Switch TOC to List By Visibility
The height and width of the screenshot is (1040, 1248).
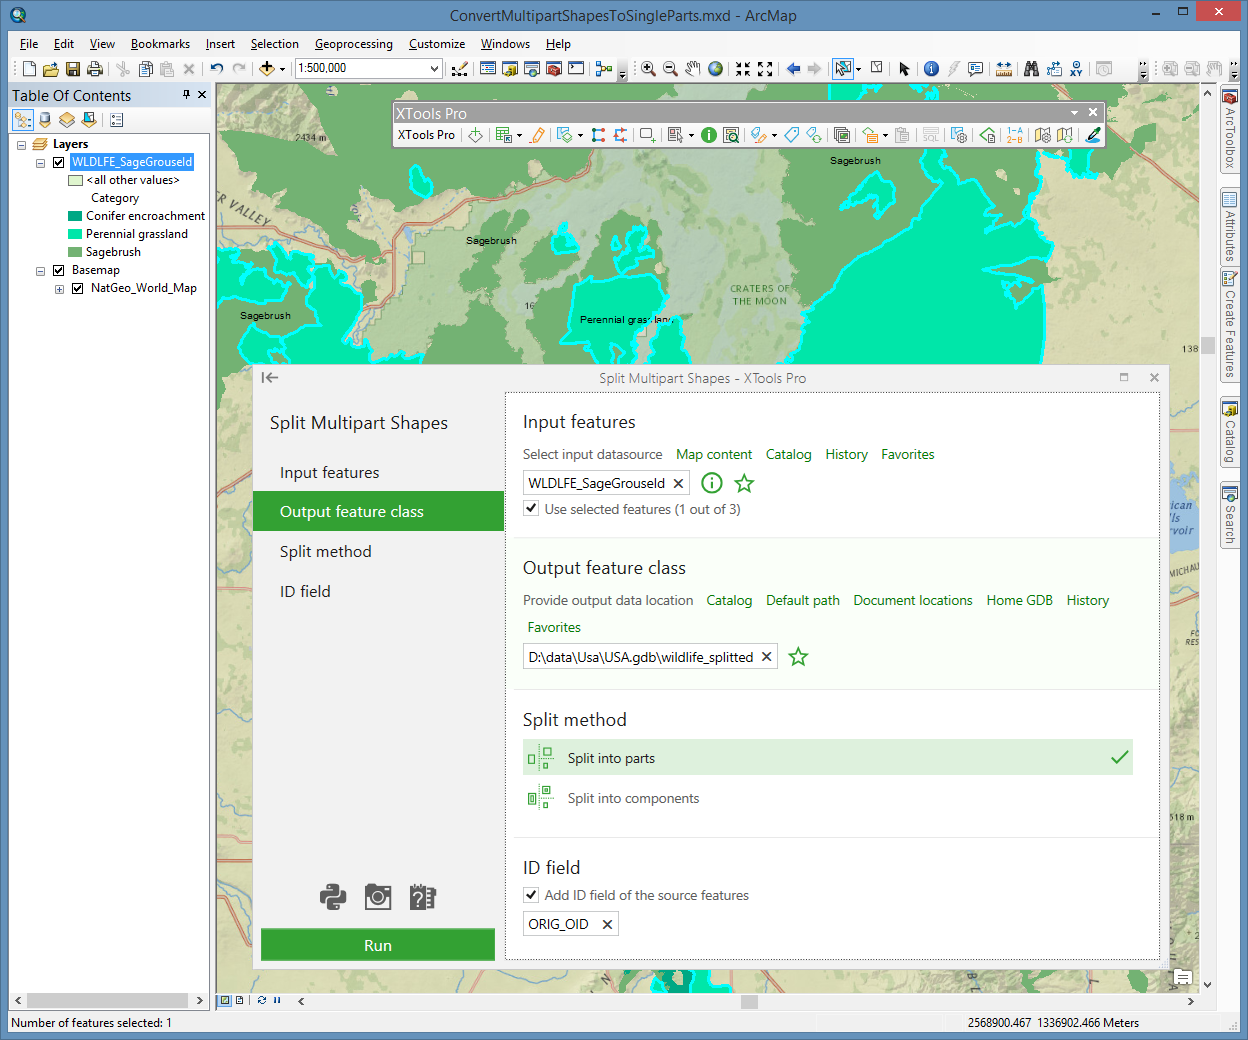click(x=67, y=120)
